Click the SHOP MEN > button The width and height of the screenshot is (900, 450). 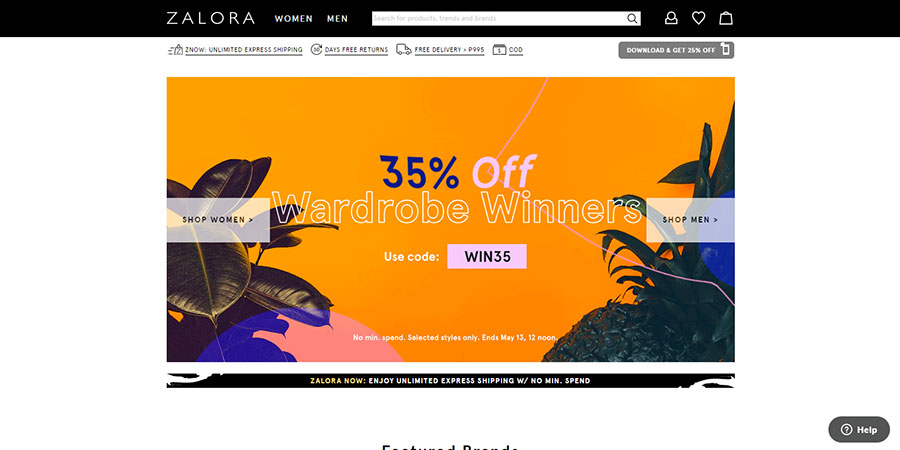[690, 220]
